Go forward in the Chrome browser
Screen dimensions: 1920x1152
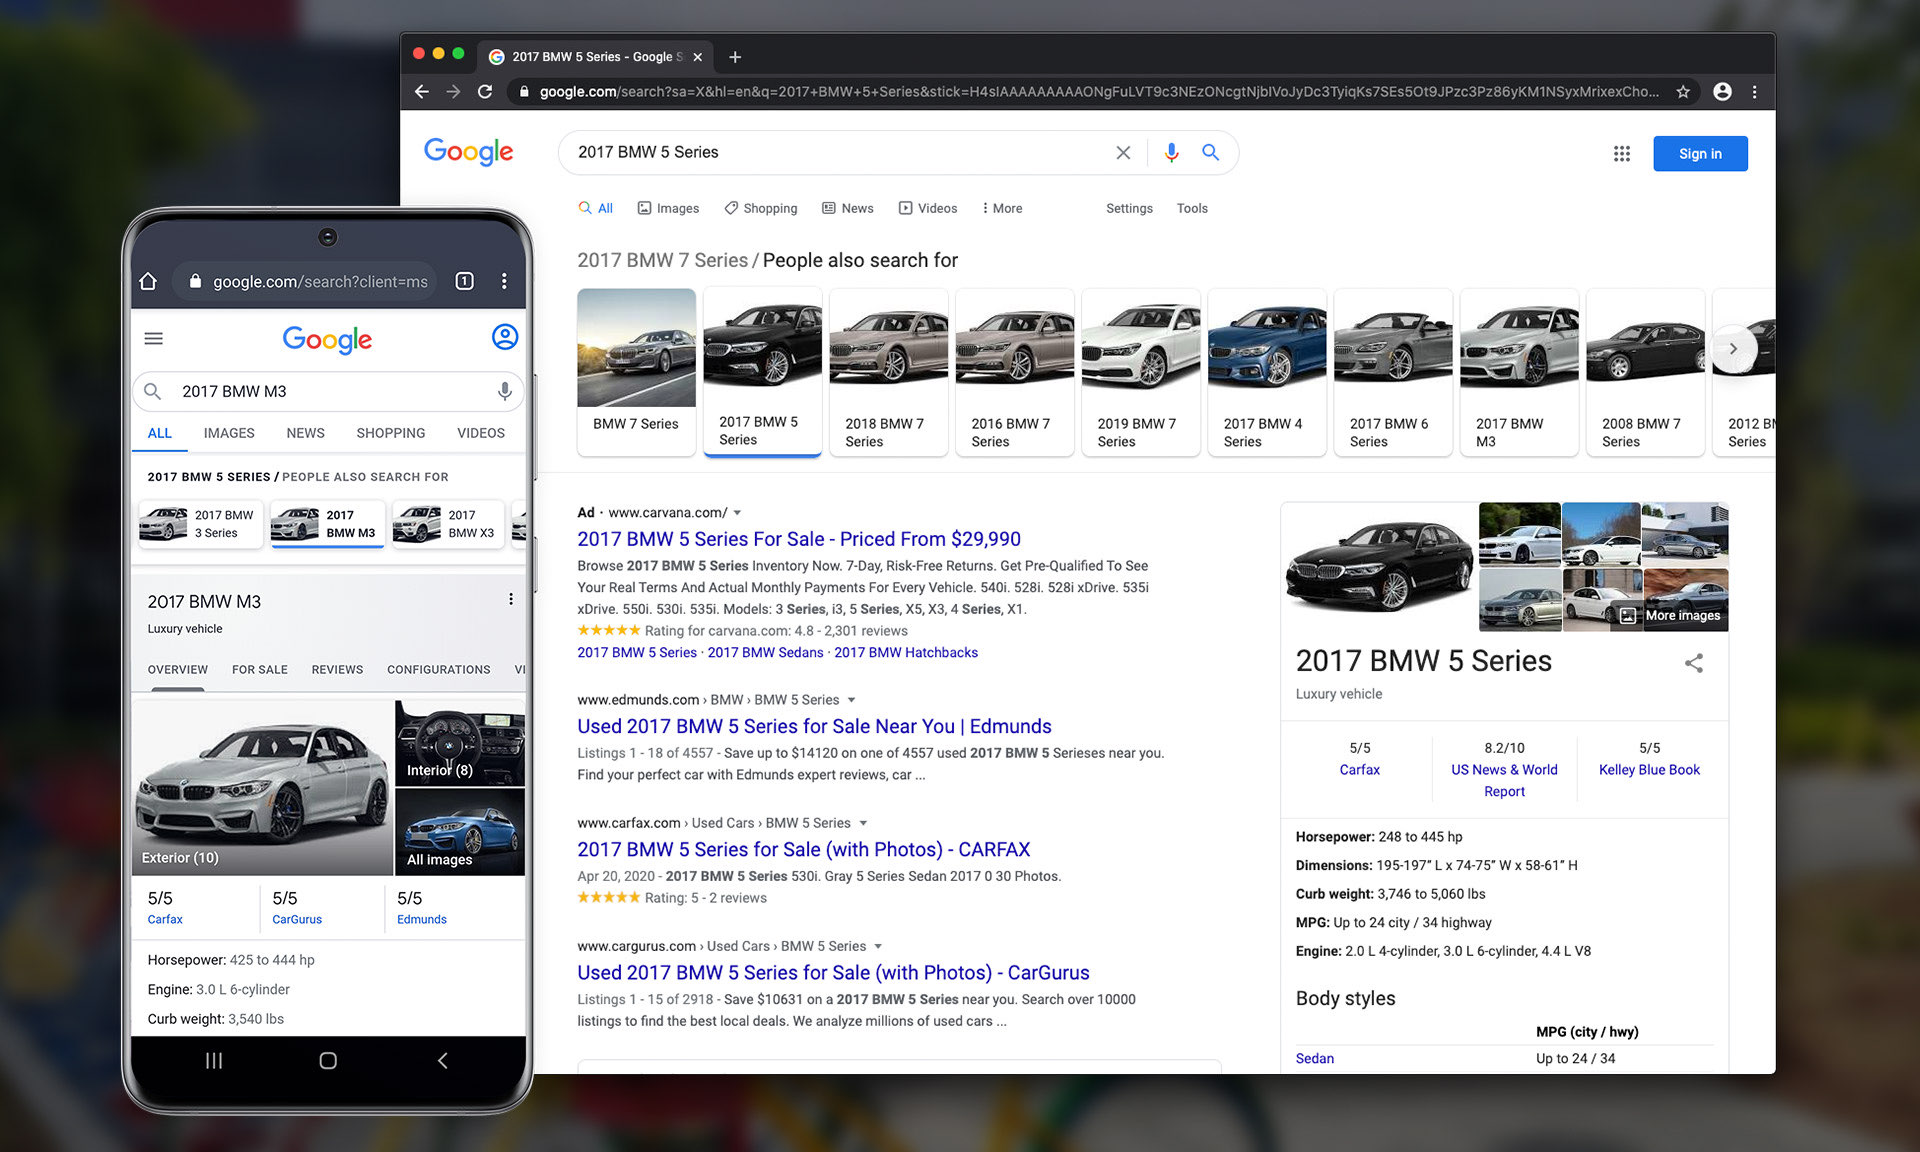[453, 92]
